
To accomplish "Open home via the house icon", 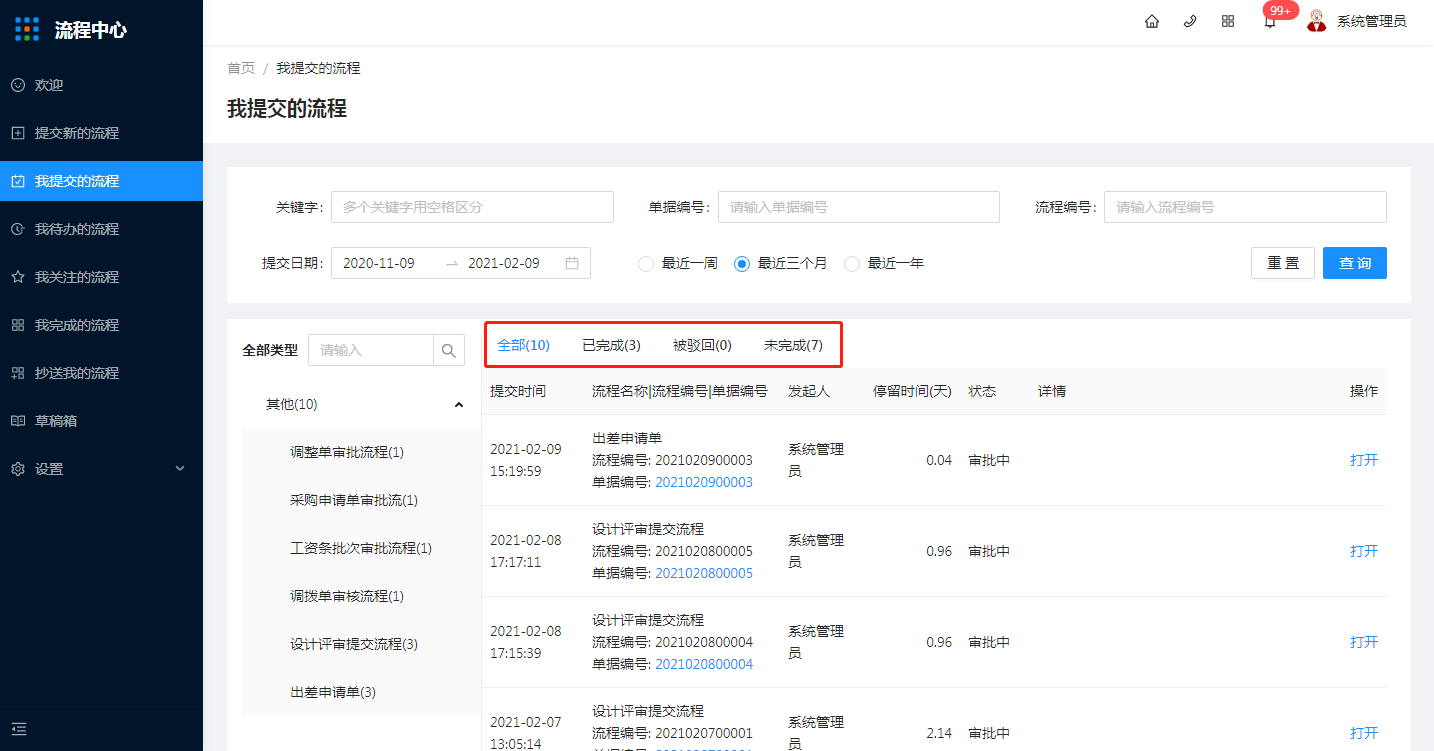I will (1152, 21).
